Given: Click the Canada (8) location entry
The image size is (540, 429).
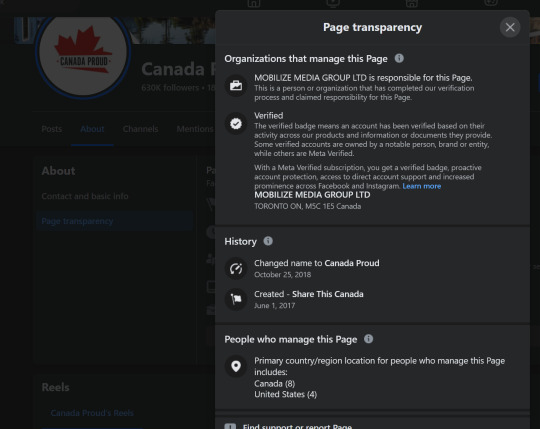Looking at the screenshot, I should click(x=274, y=384).
